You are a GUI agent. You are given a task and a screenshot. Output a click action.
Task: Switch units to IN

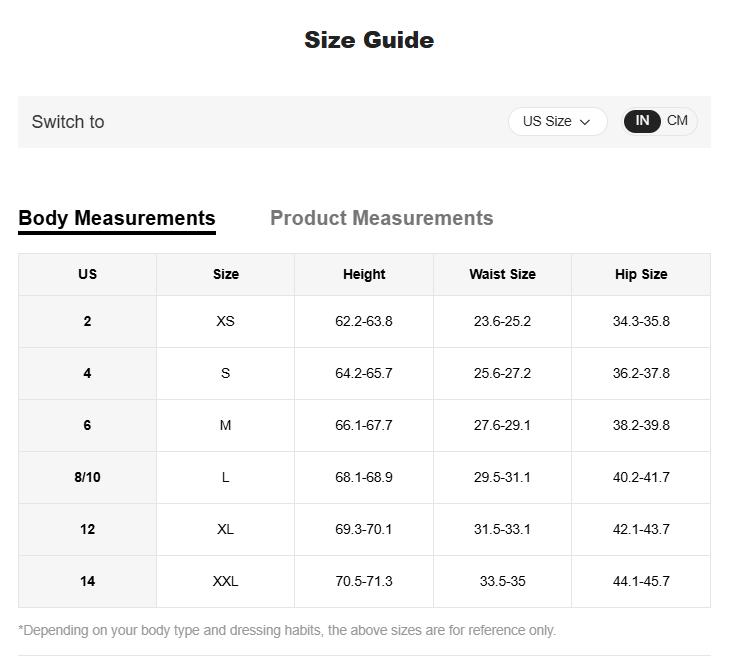click(x=642, y=121)
